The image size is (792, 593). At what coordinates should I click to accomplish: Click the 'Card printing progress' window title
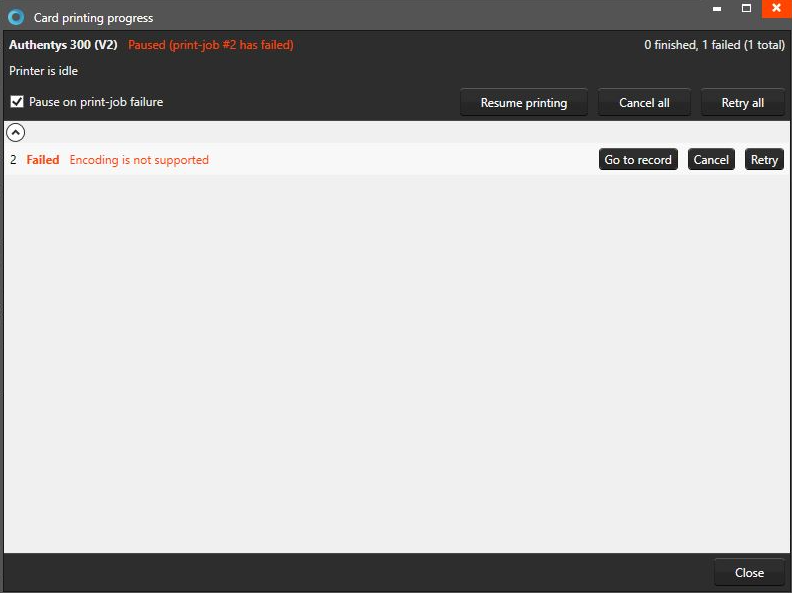[x=93, y=18]
